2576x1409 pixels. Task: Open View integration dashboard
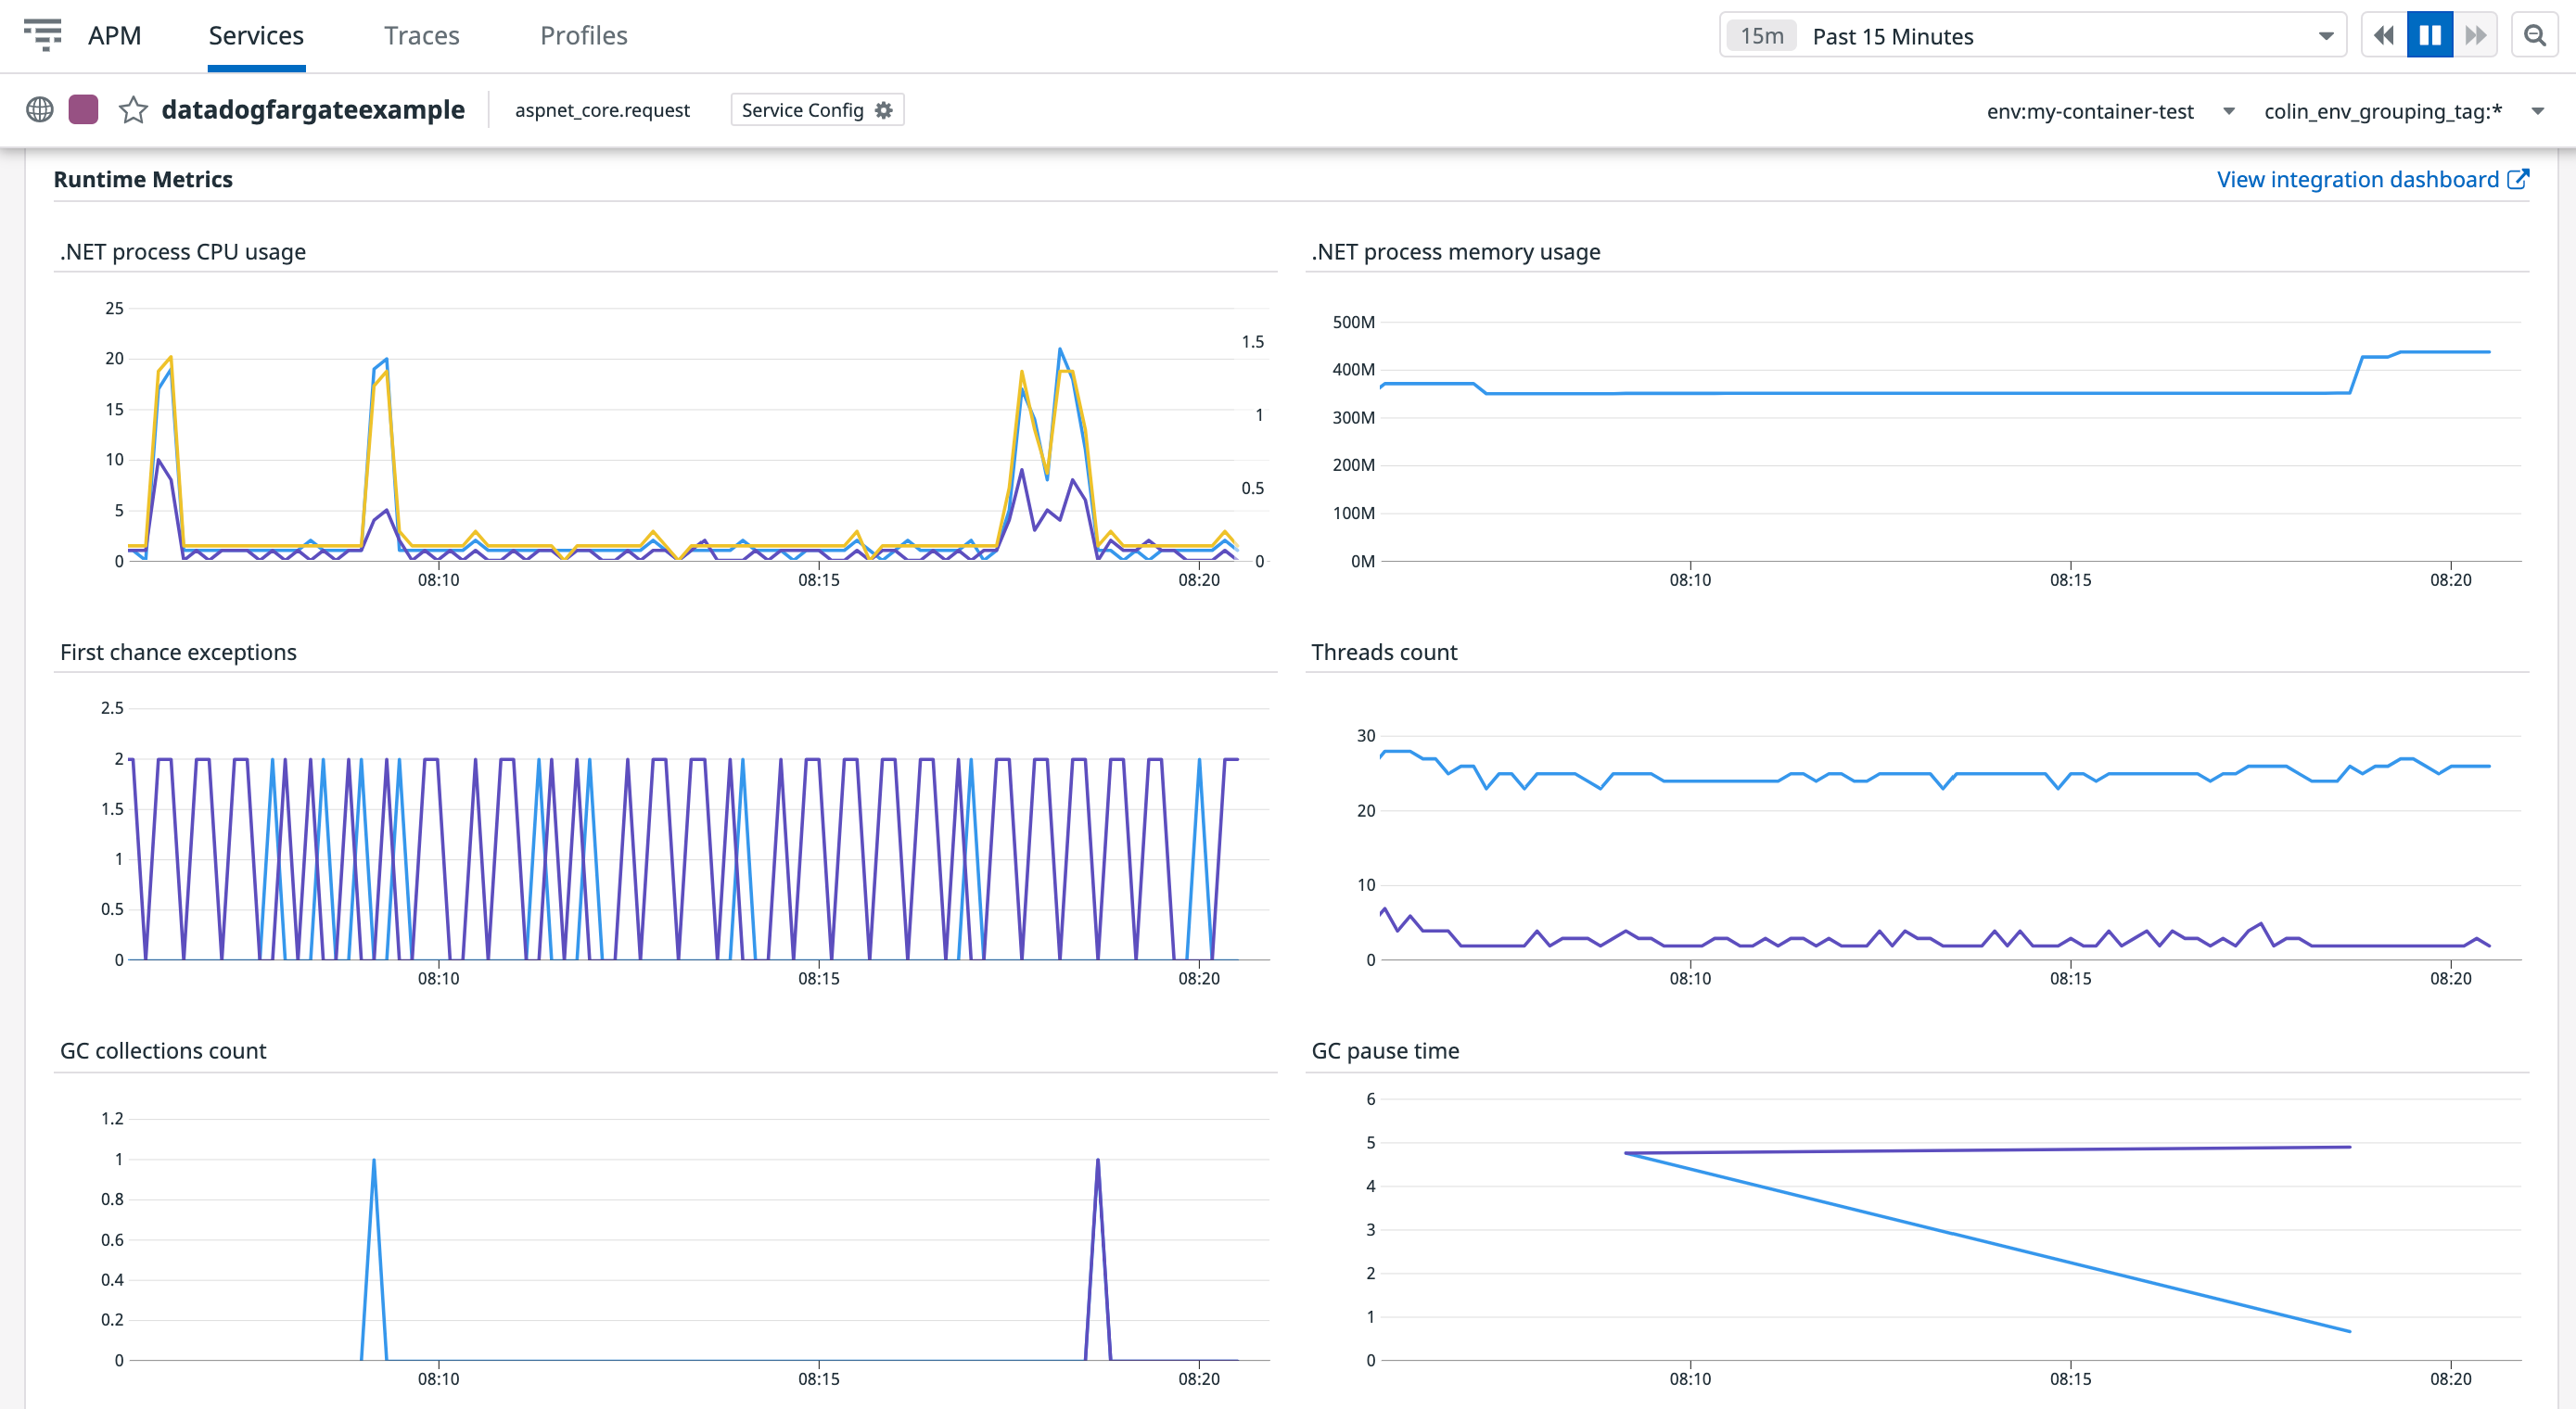click(x=2357, y=179)
